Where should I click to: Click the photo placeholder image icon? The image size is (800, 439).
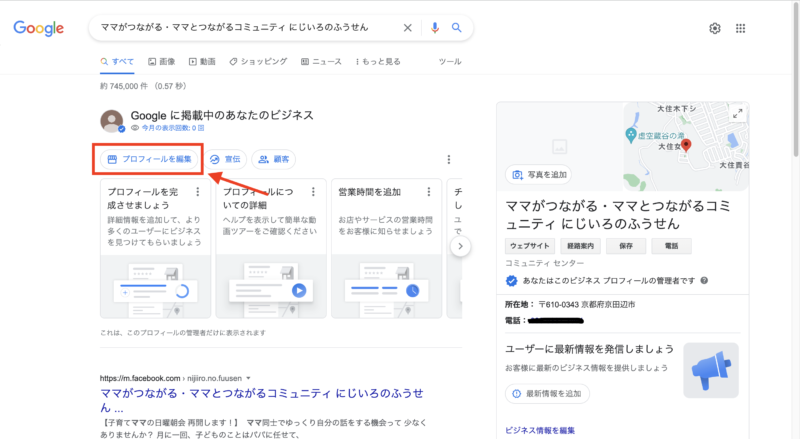click(x=559, y=147)
